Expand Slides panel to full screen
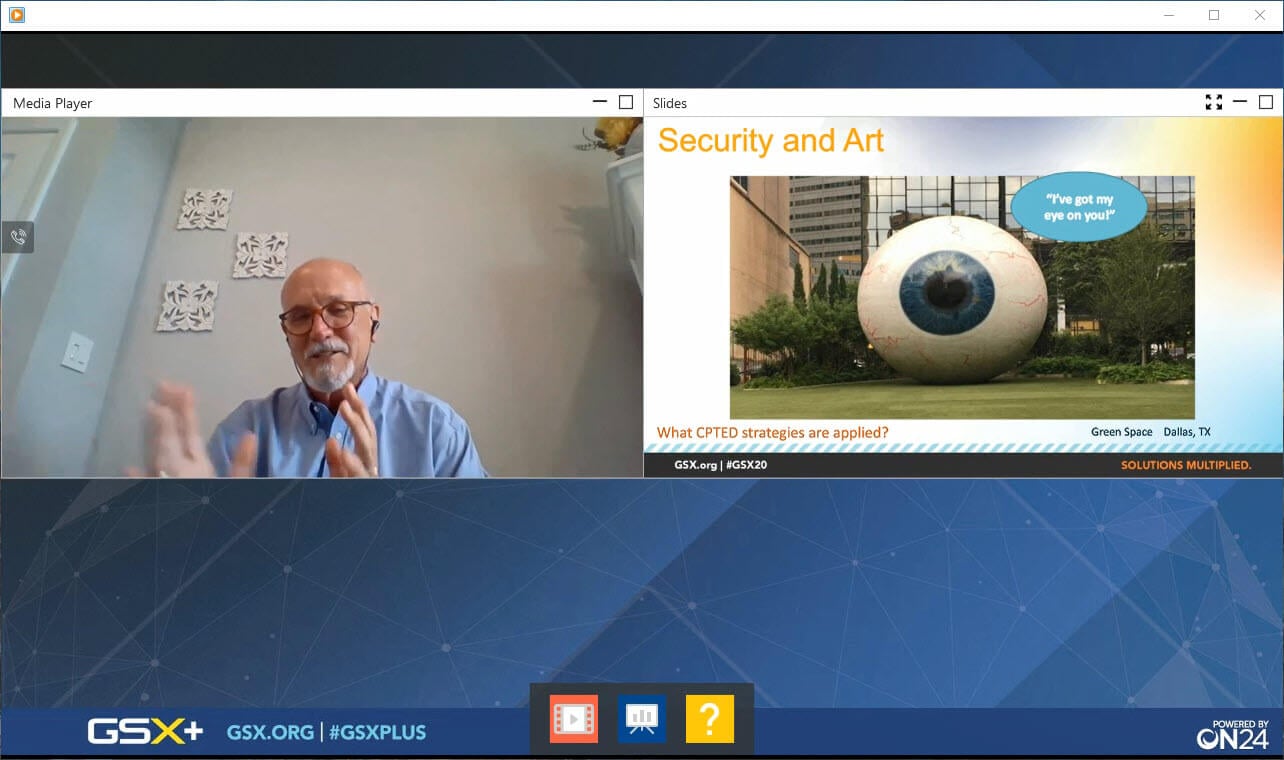This screenshot has height=760, width=1284. tap(1214, 102)
